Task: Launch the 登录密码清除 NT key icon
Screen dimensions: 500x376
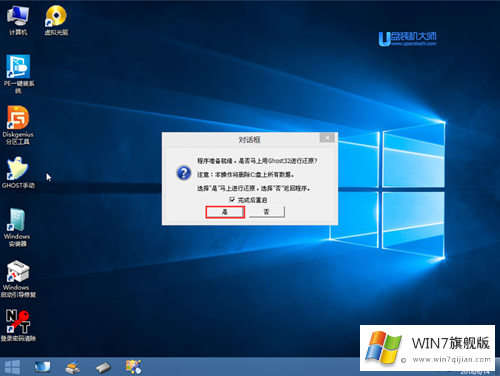Action: tap(18, 325)
